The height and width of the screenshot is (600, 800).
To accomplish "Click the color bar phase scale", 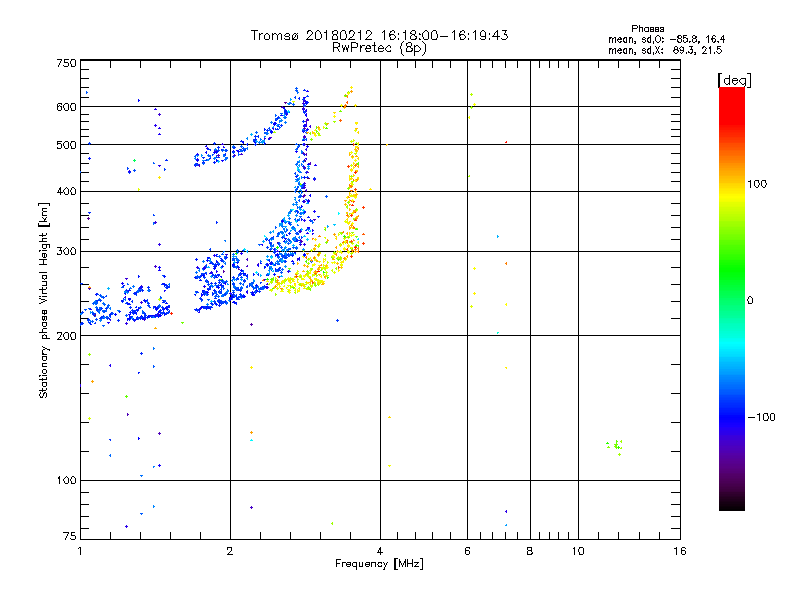I will click(732, 299).
